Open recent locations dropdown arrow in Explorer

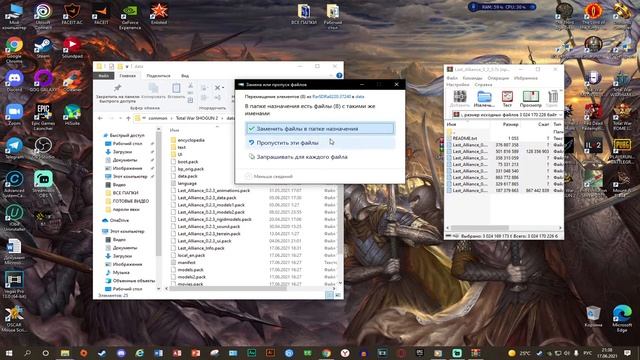pos(120,118)
